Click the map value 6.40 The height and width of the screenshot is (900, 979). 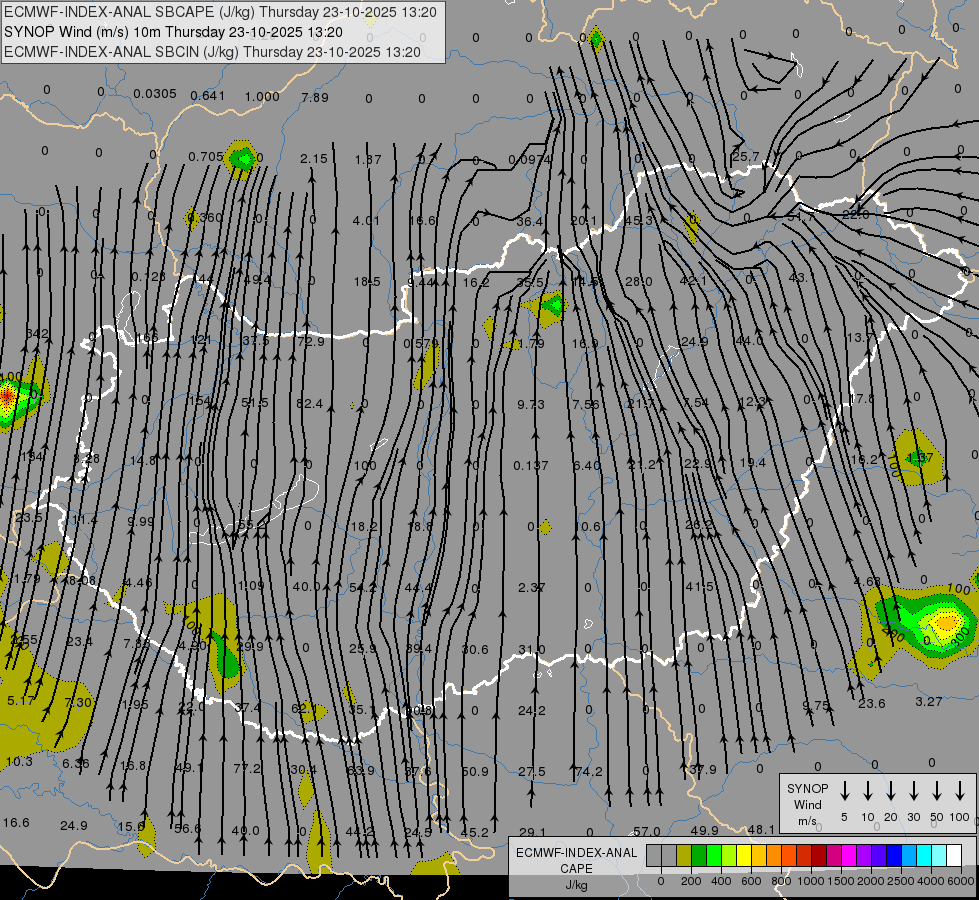pos(586,465)
